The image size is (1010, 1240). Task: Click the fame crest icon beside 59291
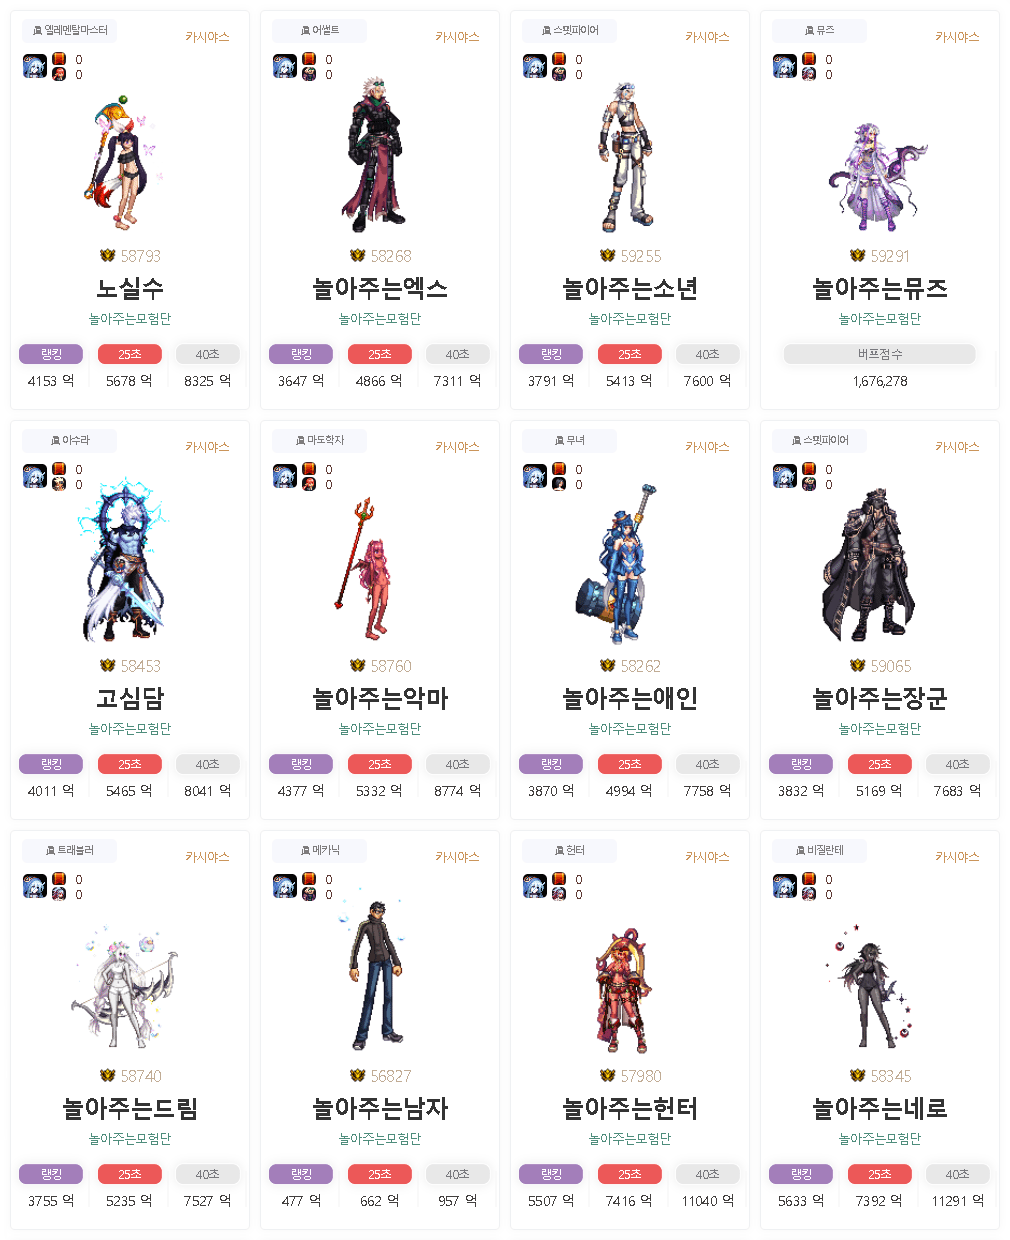tap(857, 256)
